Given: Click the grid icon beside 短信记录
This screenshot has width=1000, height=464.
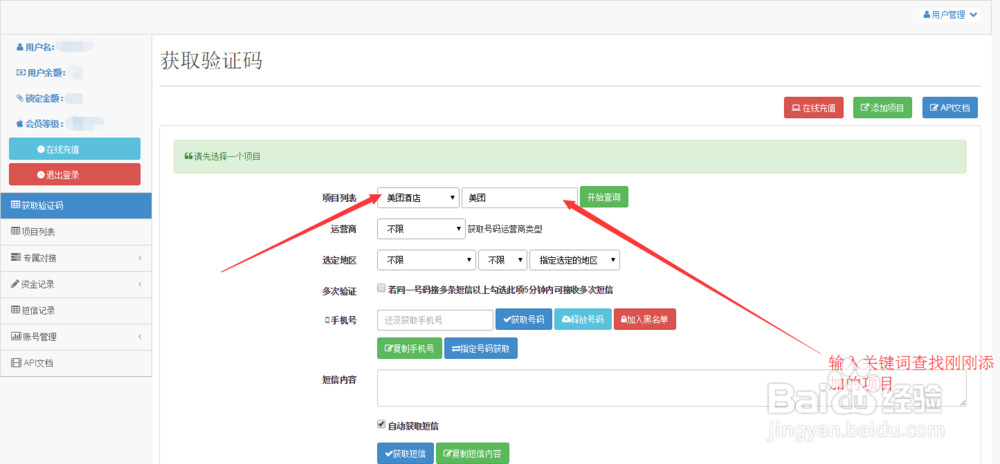Looking at the screenshot, I should (16, 310).
